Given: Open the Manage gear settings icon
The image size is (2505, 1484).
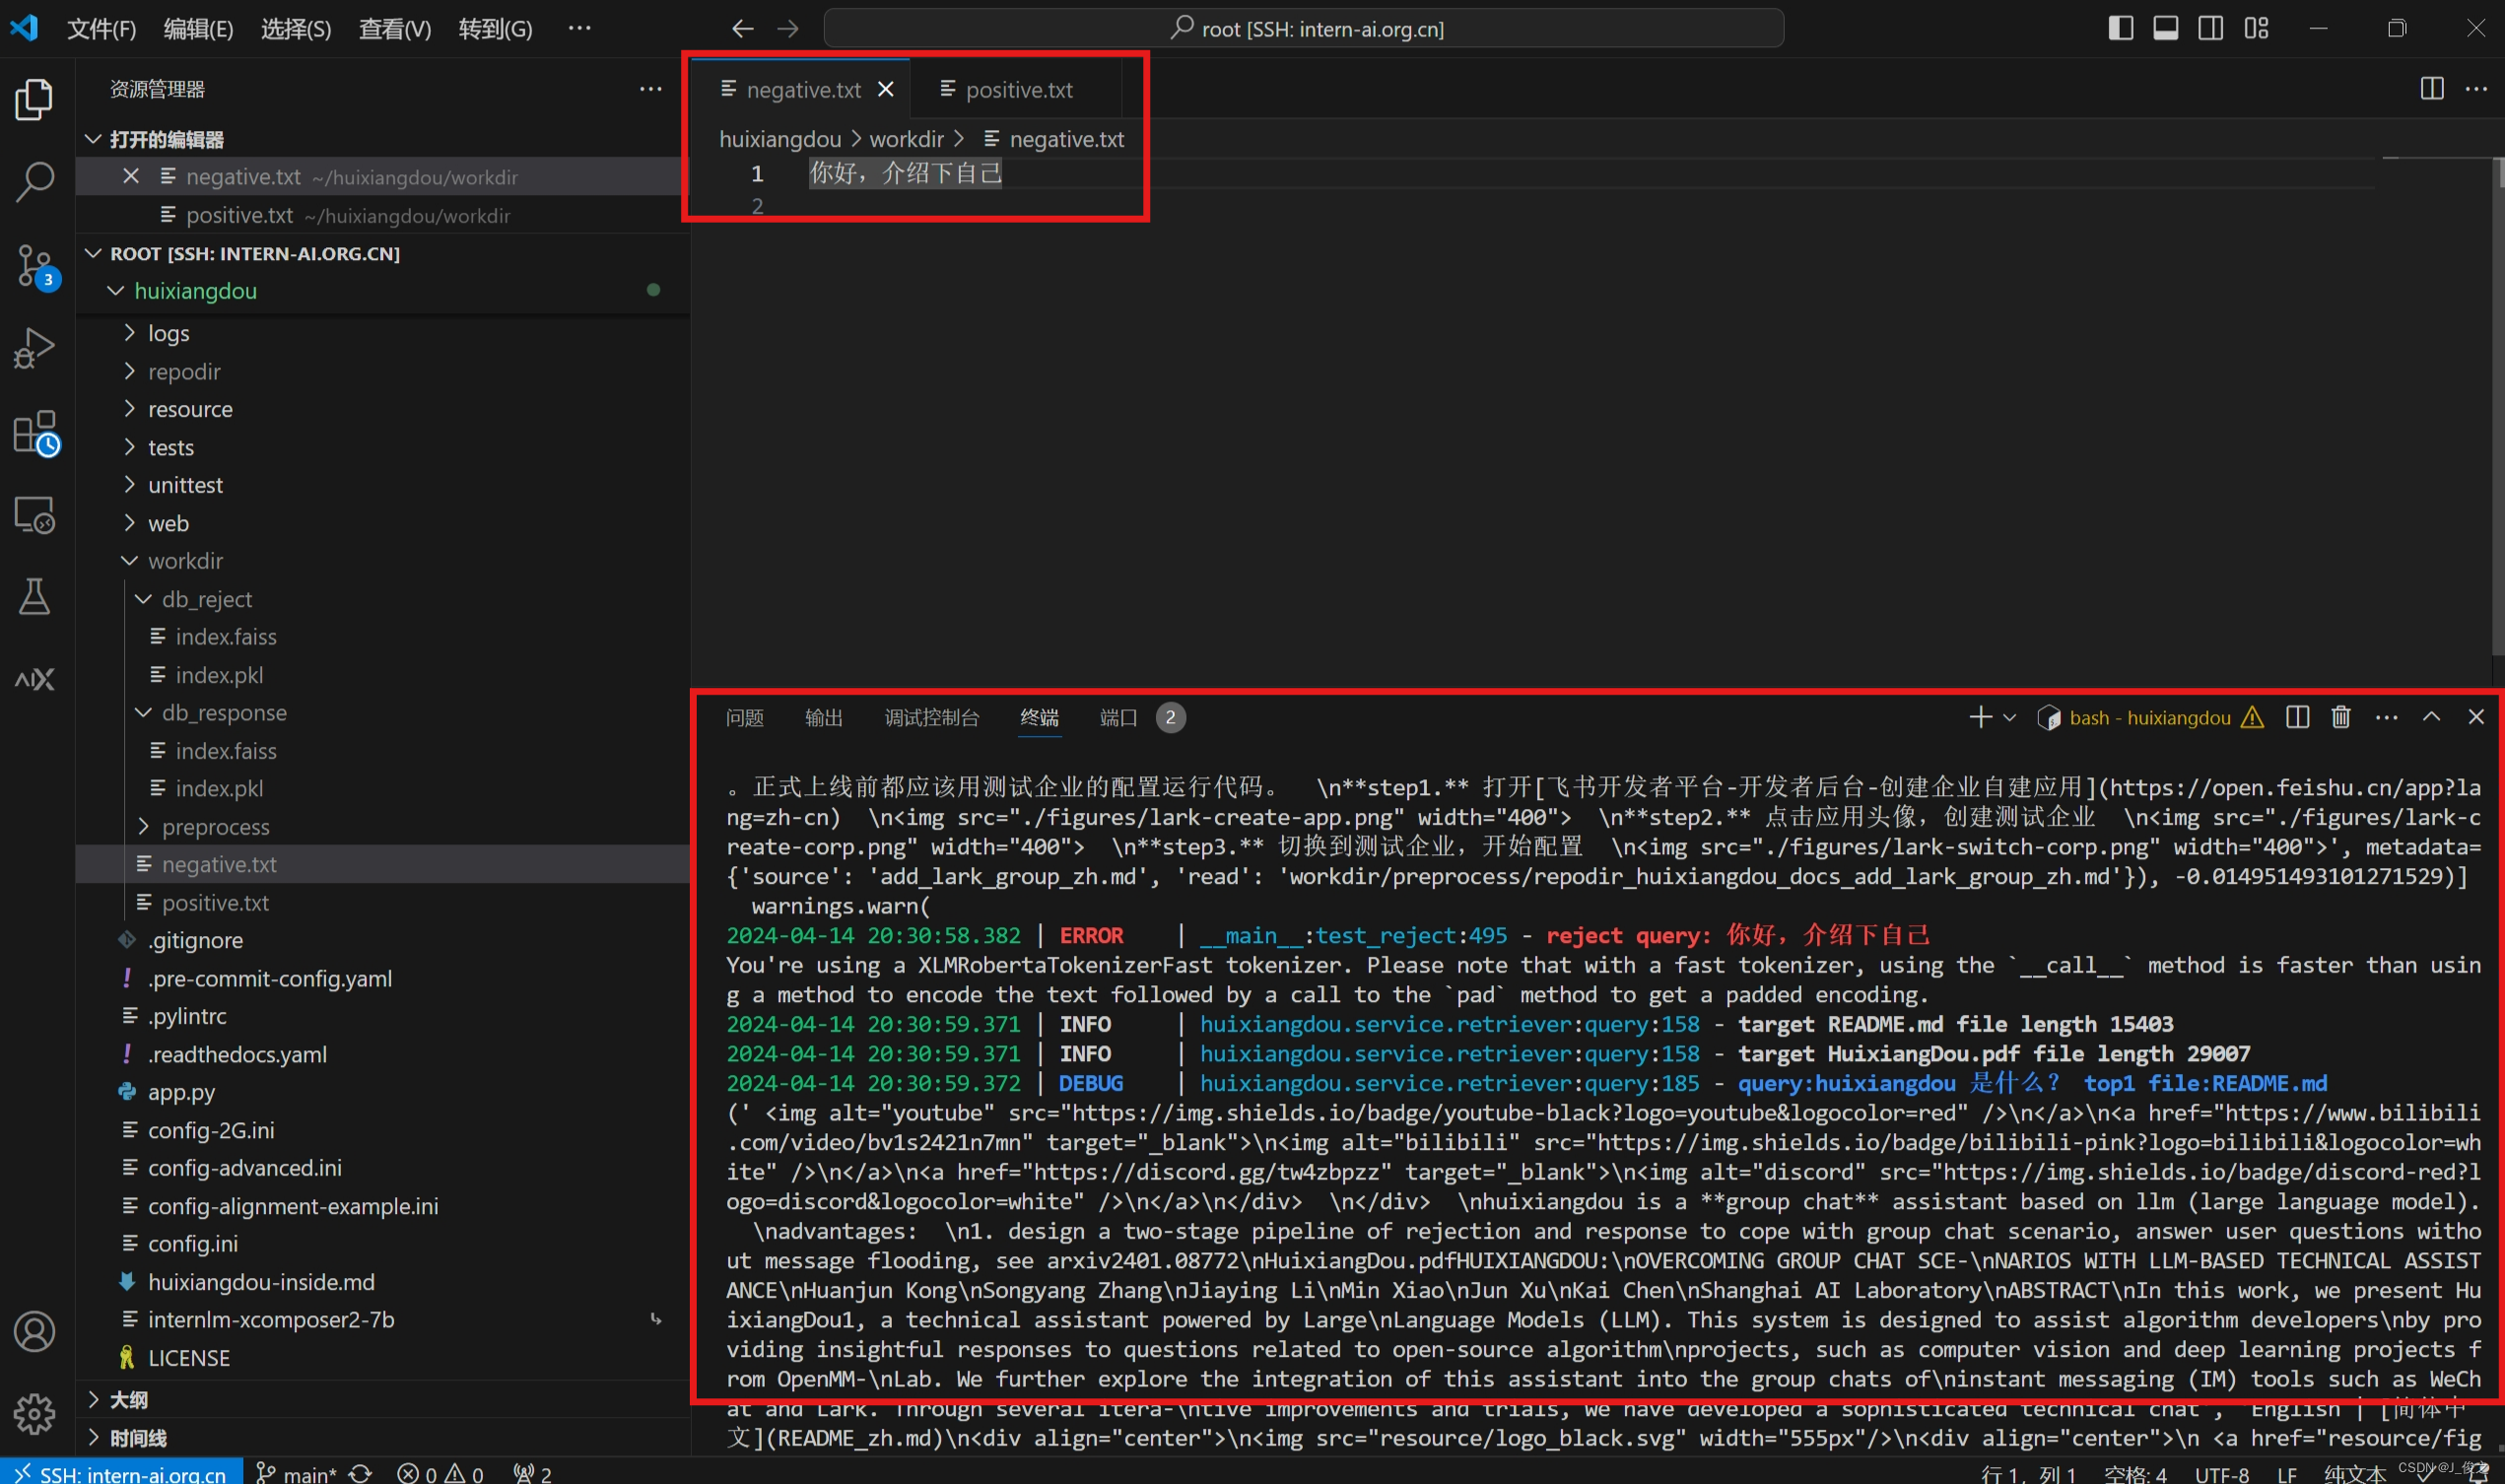Looking at the screenshot, I should 35,1414.
